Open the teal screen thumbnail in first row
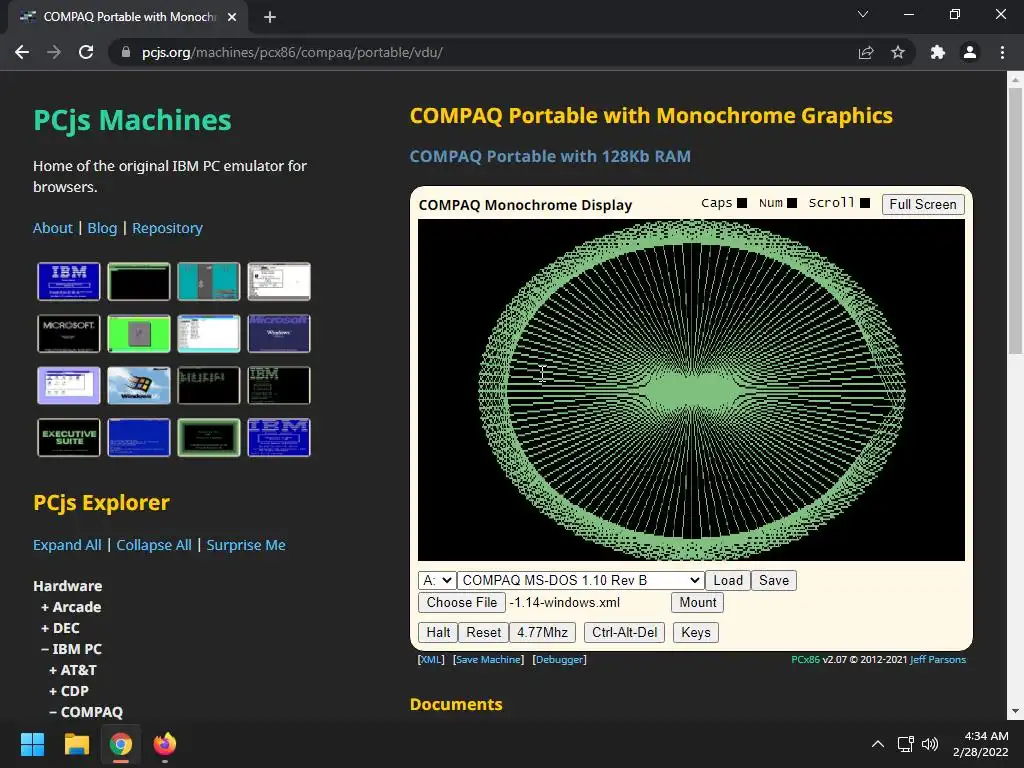 pyautogui.click(x=209, y=281)
